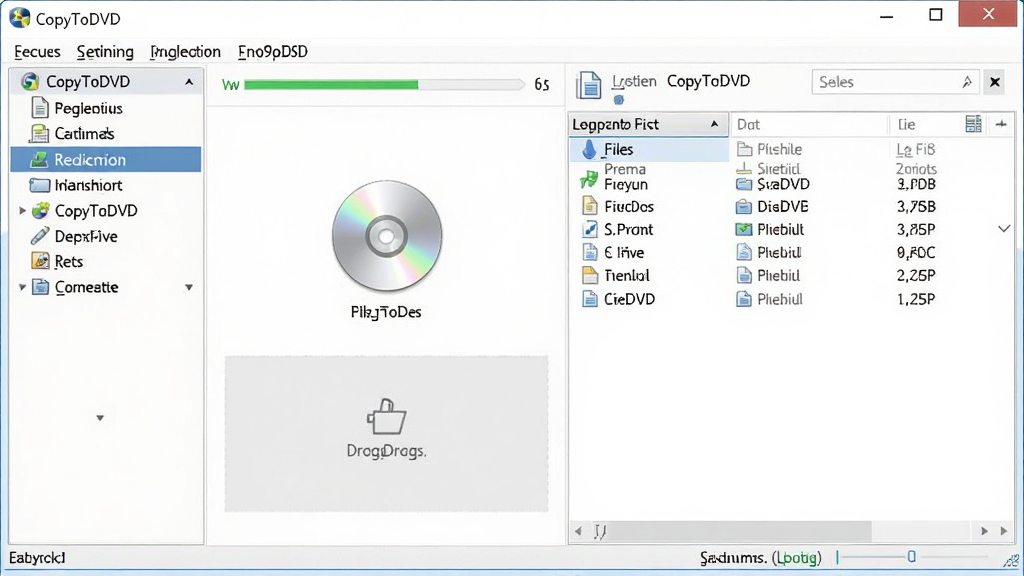Select the Files row

point(648,150)
